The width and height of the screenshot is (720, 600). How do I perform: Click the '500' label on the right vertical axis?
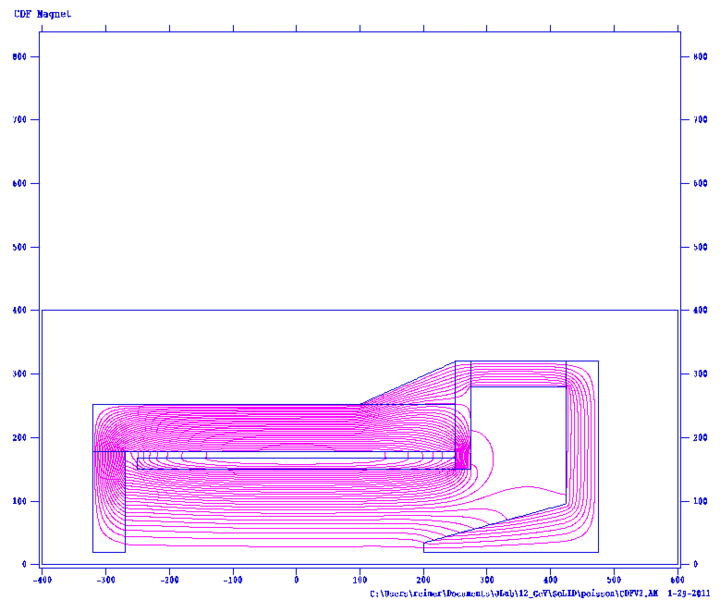tap(700, 247)
